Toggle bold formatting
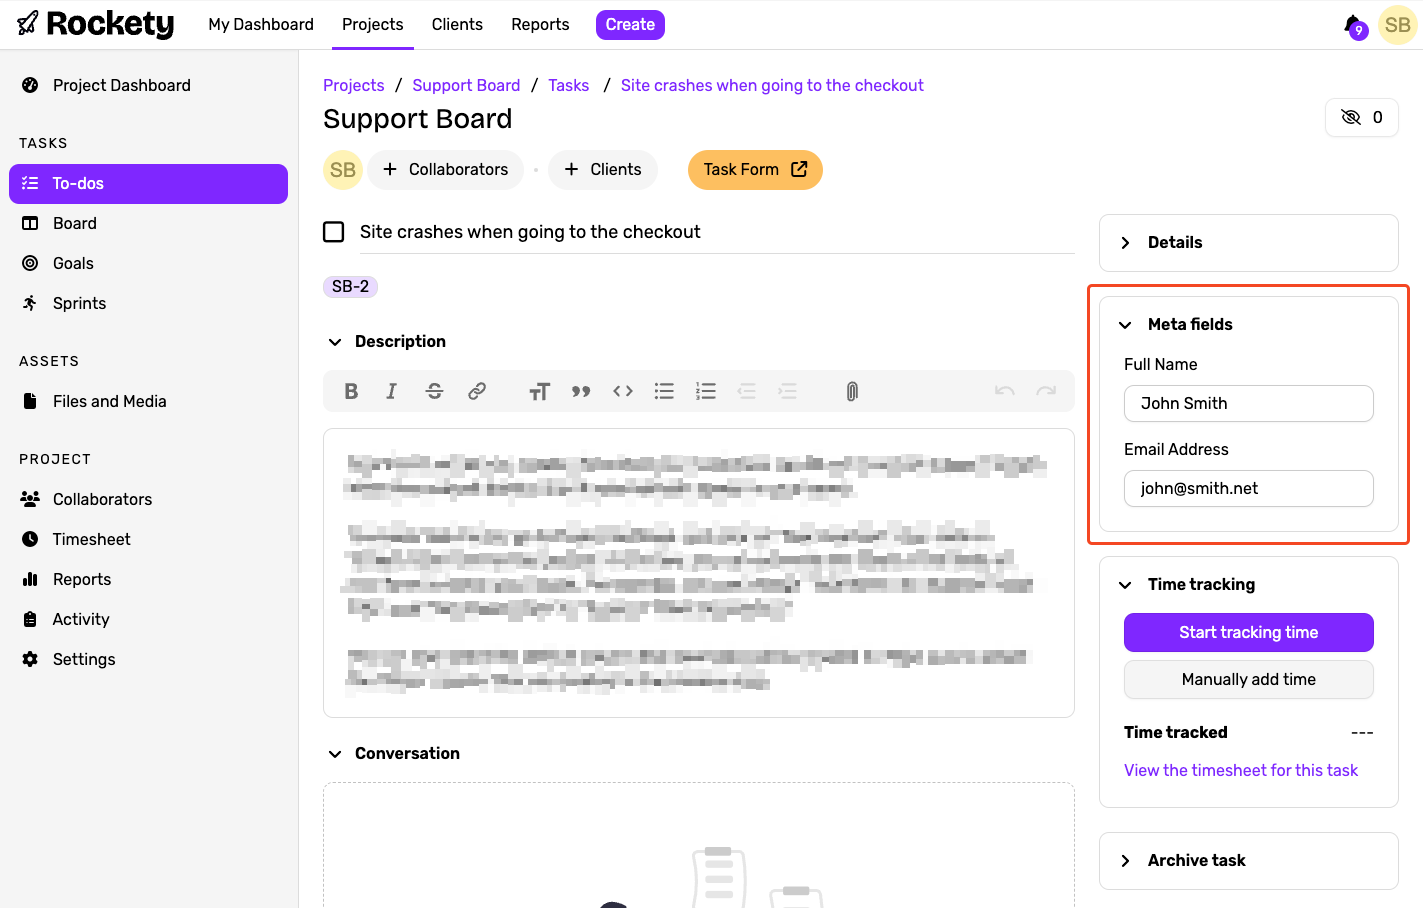This screenshot has height=908, width=1423. click(351, 391)
